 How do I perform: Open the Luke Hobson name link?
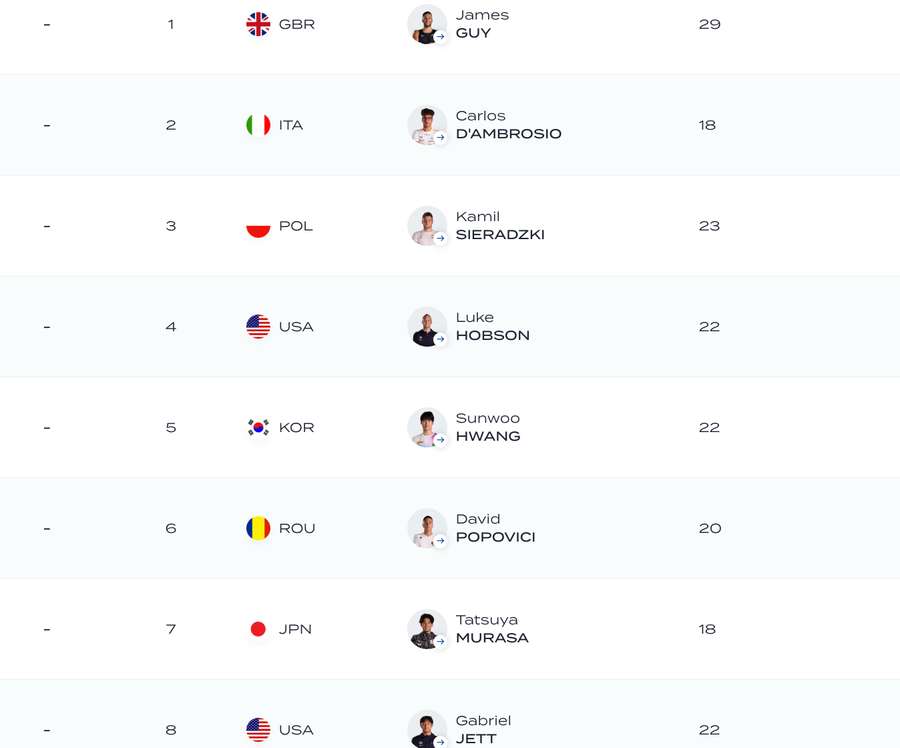(492, 327)
